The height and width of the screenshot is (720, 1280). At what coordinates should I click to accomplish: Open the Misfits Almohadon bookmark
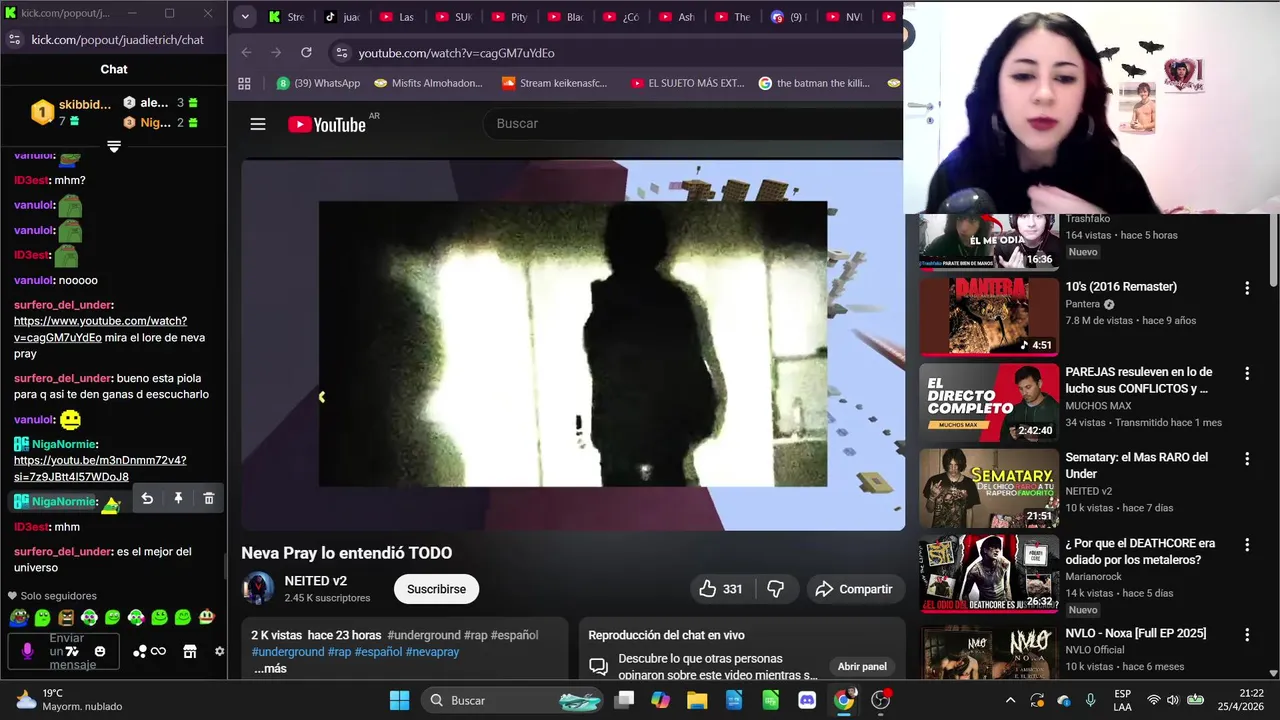coord(428,83)
